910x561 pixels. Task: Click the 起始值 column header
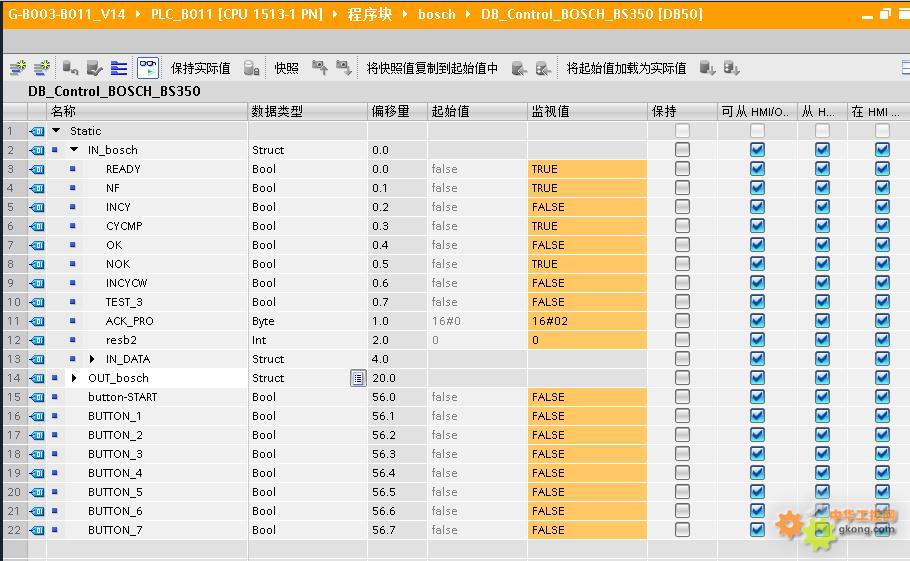point(478,111)
